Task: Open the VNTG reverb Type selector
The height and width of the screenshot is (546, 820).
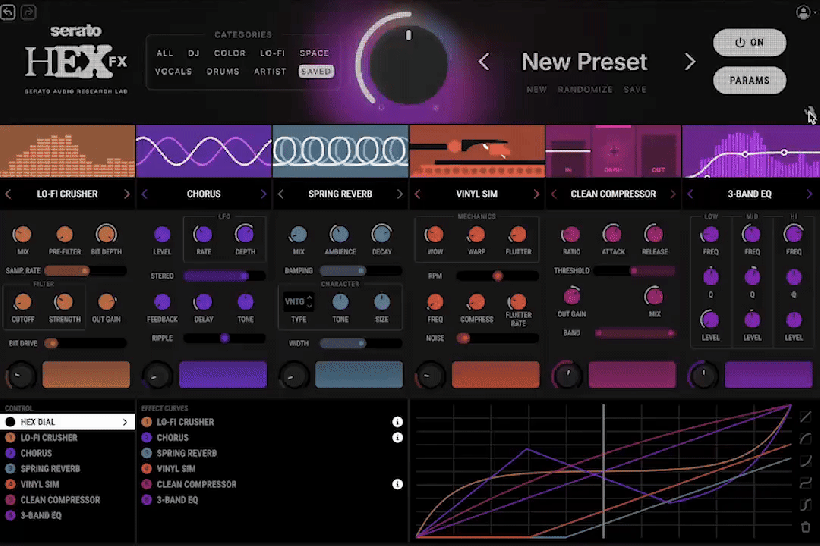Action: coord(299,301)
